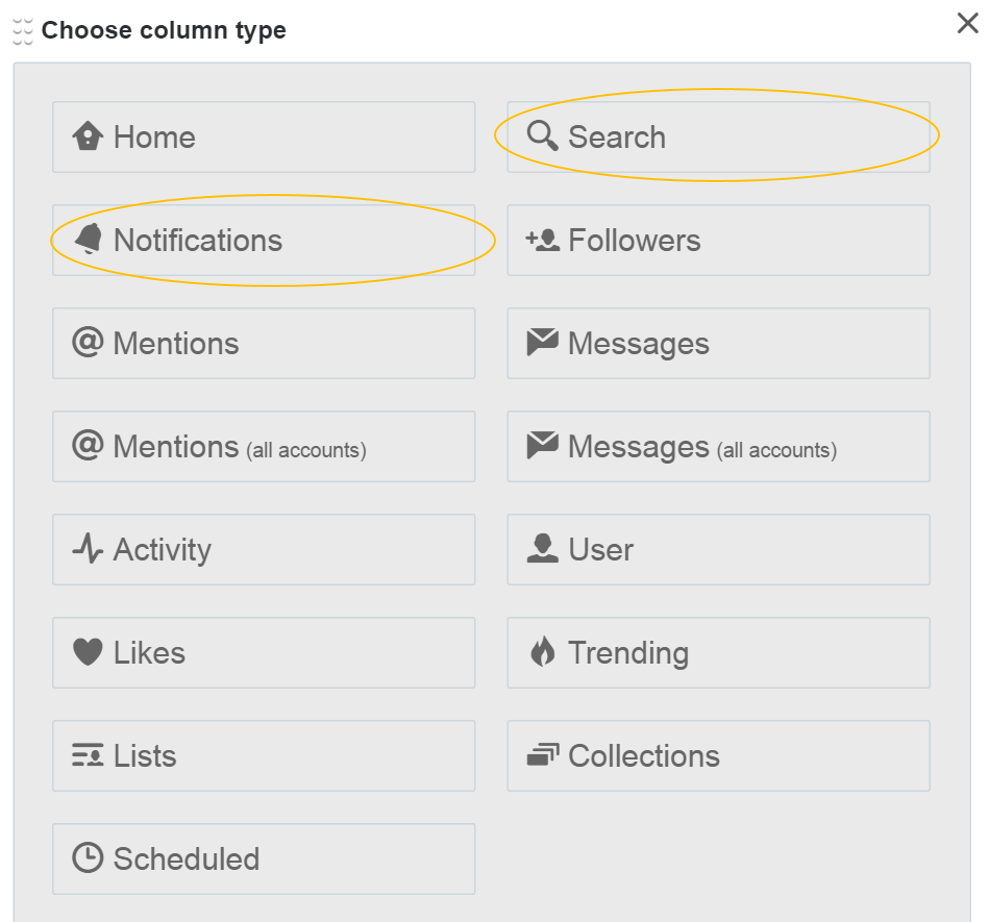Grab the dialog drag handle dots
Screen dimensions: 989x922
point(23,31)
